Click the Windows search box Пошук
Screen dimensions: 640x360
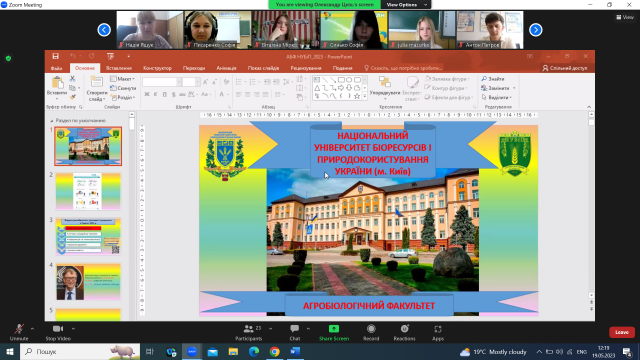tap(80, 351)
